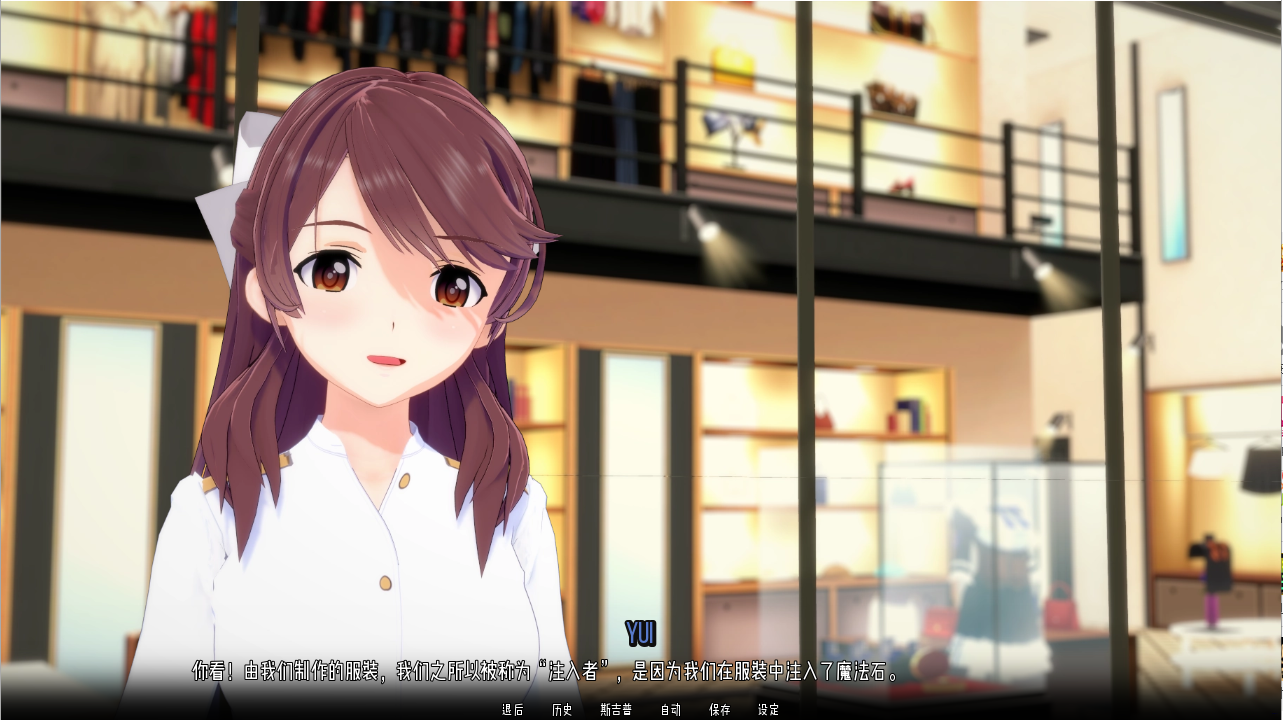Enable 自动 auto-advance mode
This screenshot has width=1283, height=720.
point(670,710)
